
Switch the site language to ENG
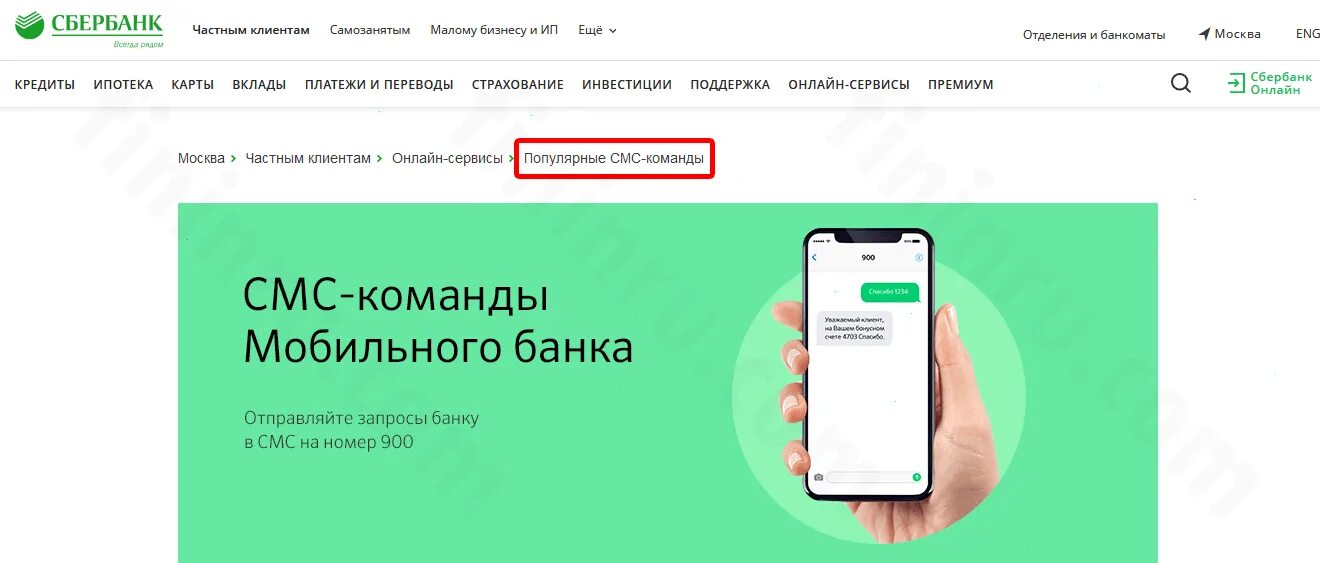(x=1308, y=34)
